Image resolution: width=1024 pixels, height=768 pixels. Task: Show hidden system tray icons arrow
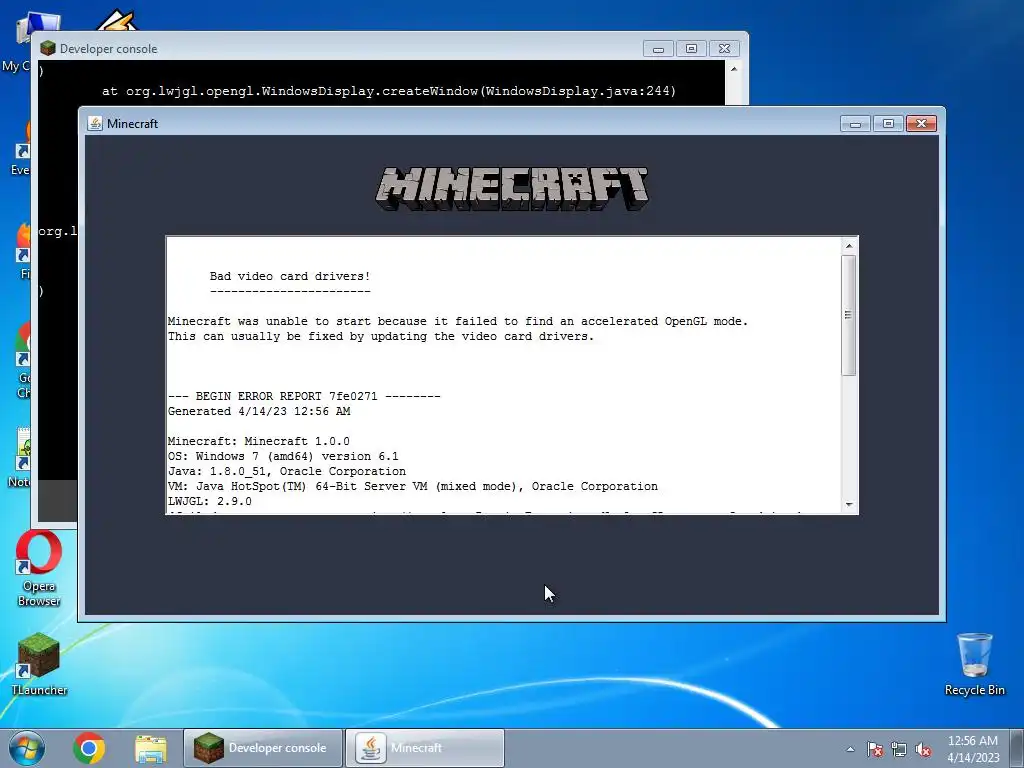pos(850,749)
